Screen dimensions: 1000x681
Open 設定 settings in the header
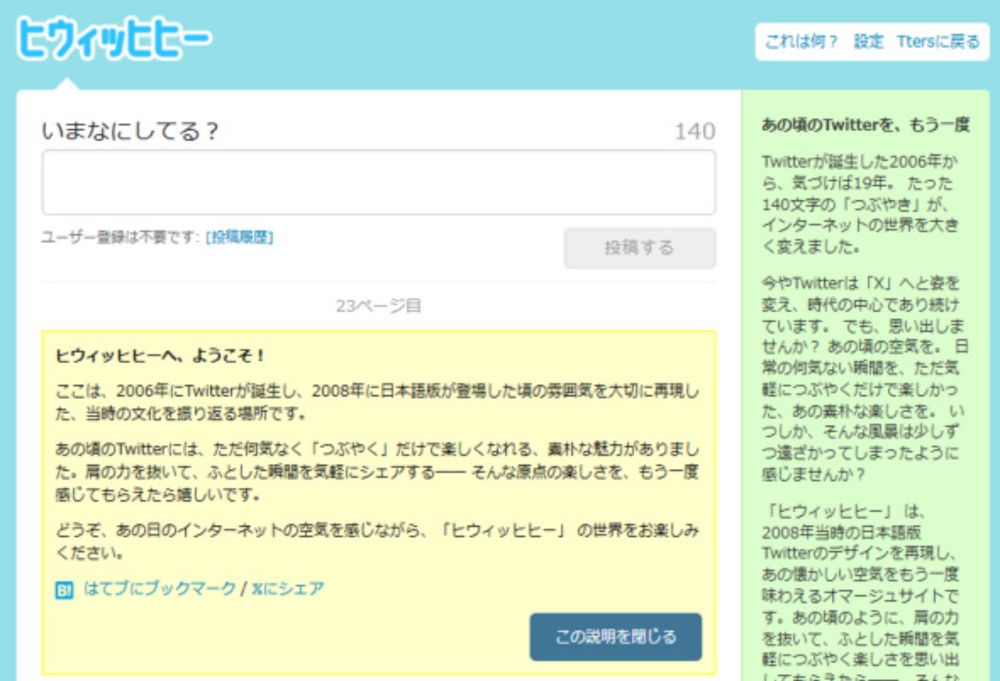coord(869,42)
